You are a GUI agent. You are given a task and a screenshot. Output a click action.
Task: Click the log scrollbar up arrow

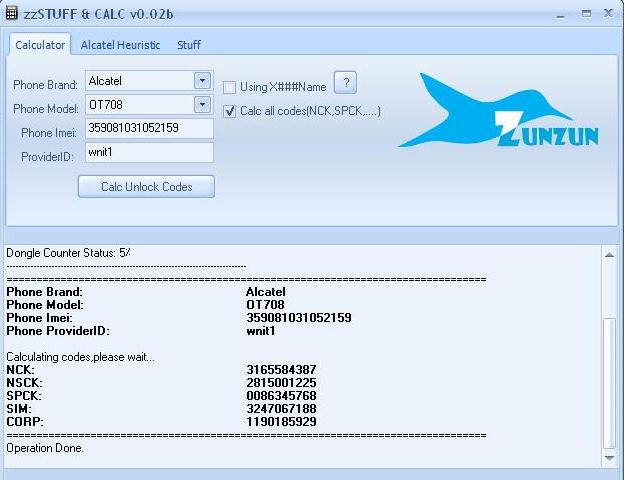click(609, 255)
